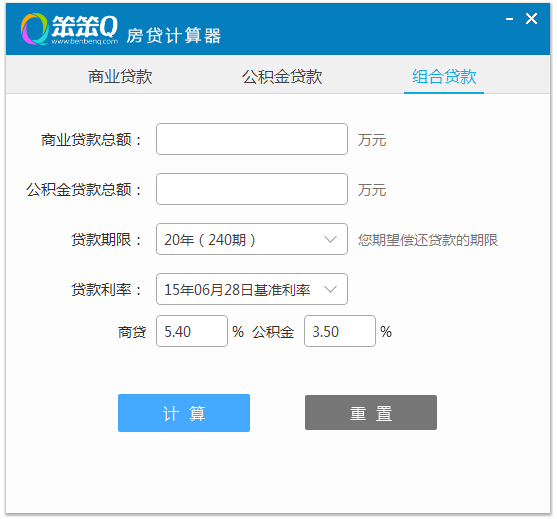Open the 贷款利率 基准利率 dropdown
557x519 pixels.
pos(252,289)
